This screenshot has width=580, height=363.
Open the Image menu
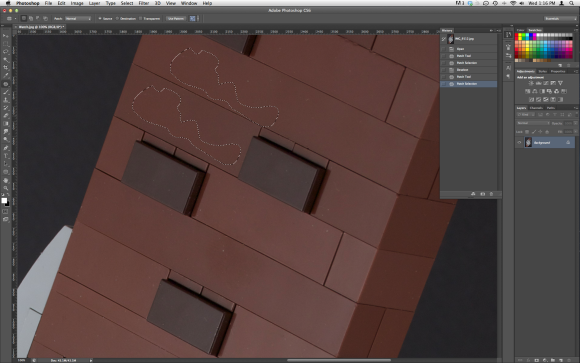(x=77, y=3)
